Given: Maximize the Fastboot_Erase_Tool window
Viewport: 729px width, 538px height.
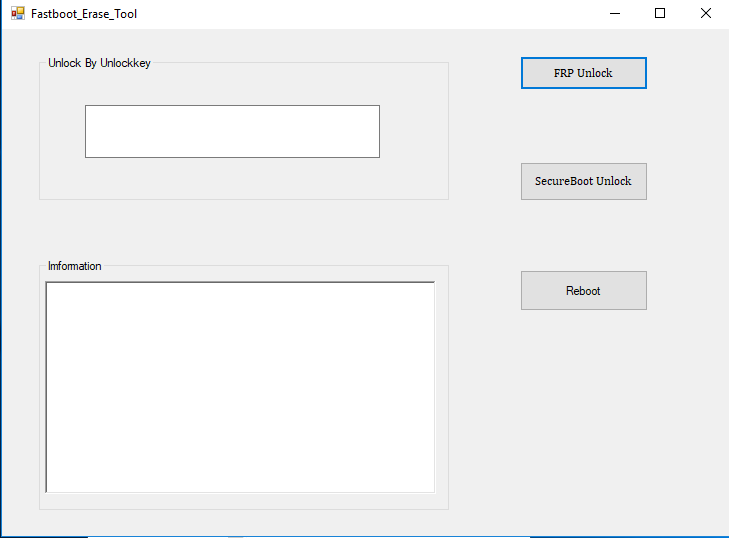Looking at the screenshot, I should tap(660, 13).
